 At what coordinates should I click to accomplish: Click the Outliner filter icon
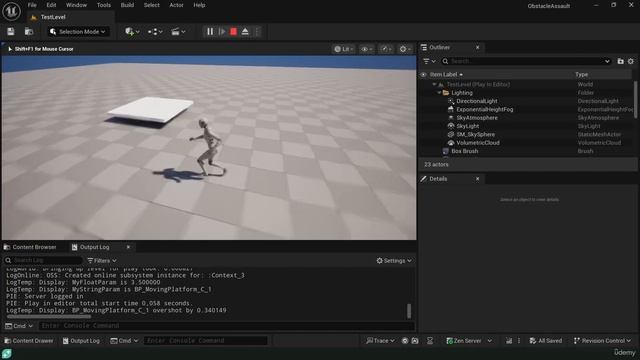click(429, 61)
